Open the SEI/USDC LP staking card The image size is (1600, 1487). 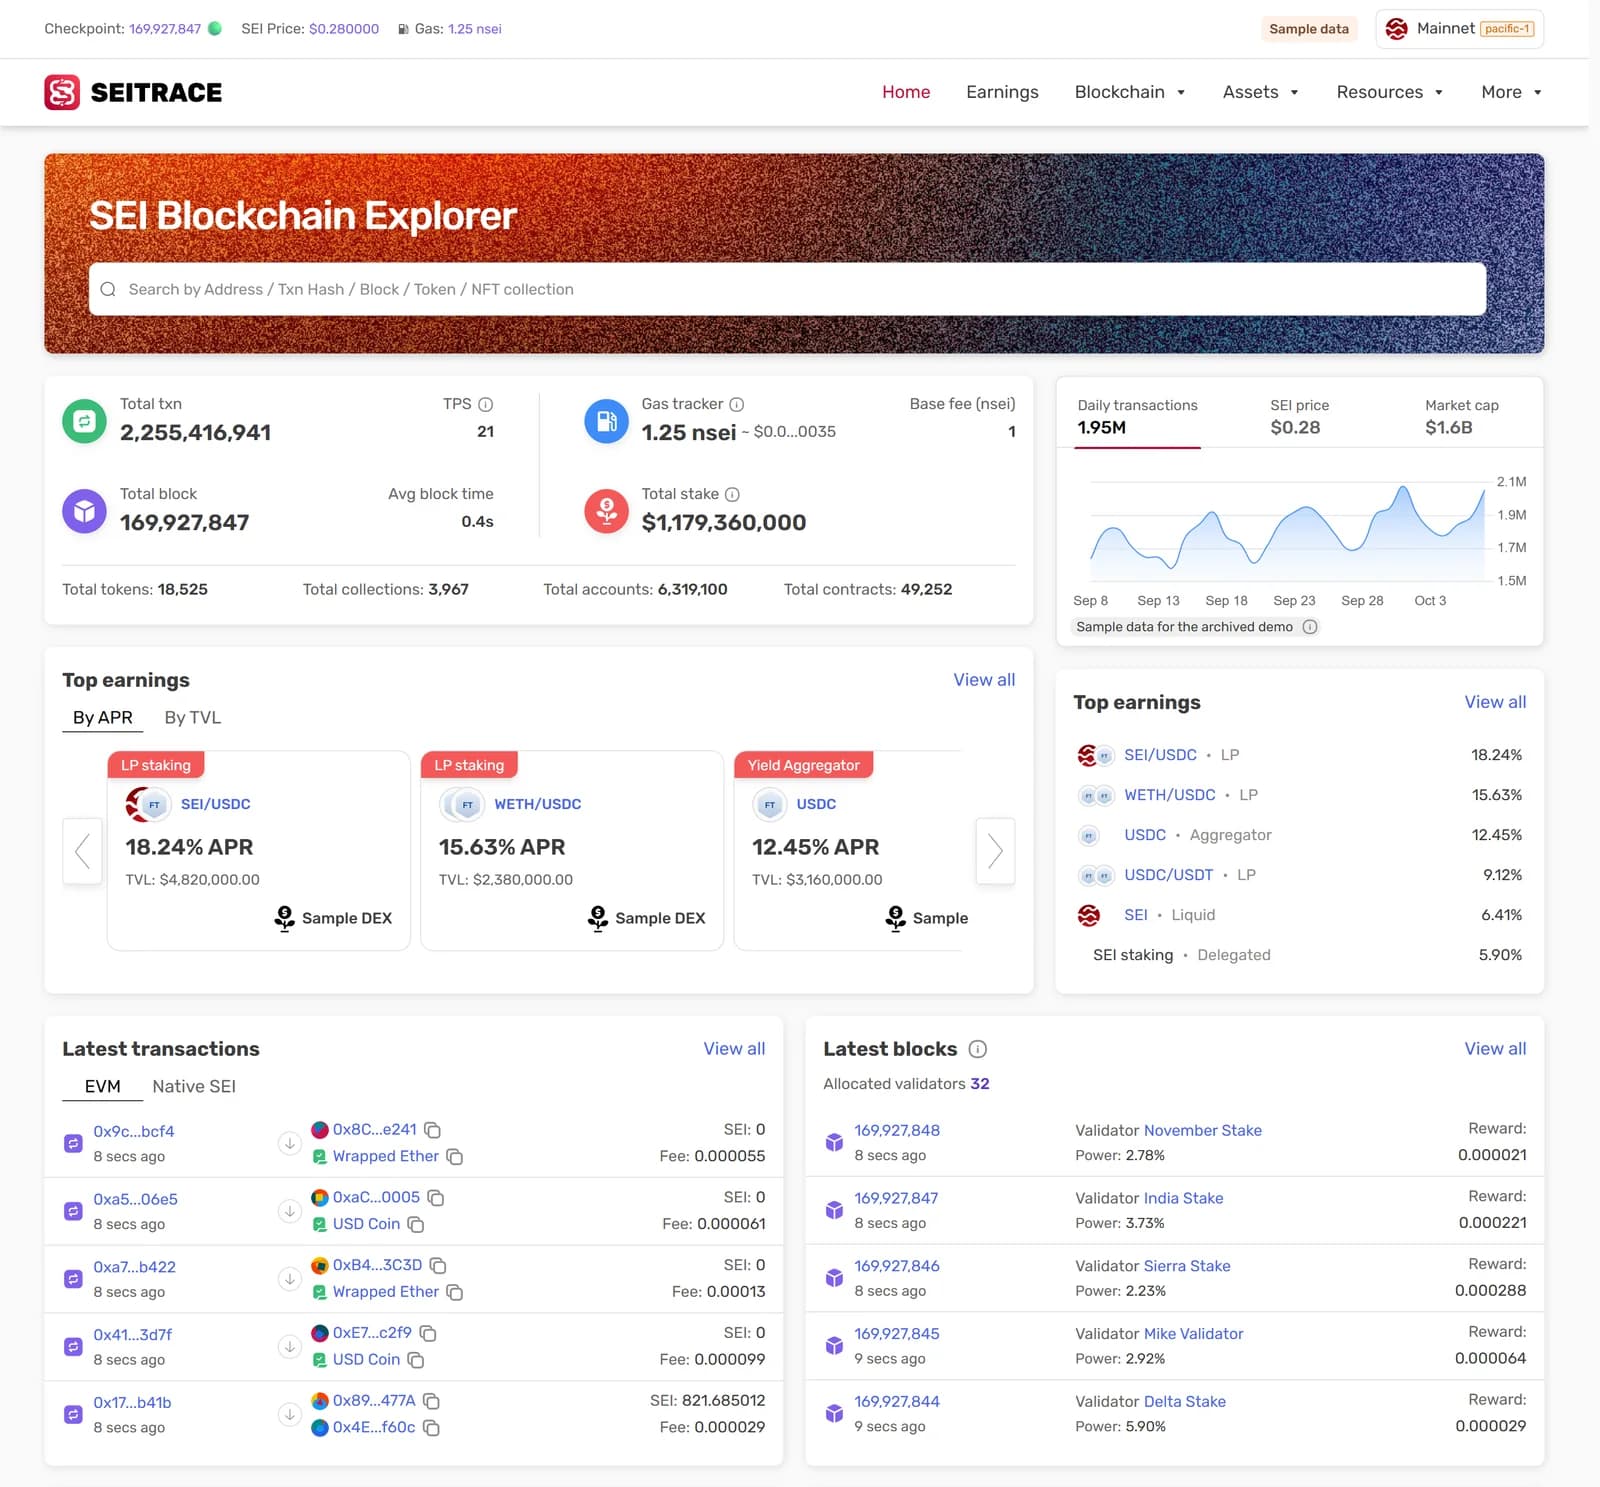[x=259, y=850]
